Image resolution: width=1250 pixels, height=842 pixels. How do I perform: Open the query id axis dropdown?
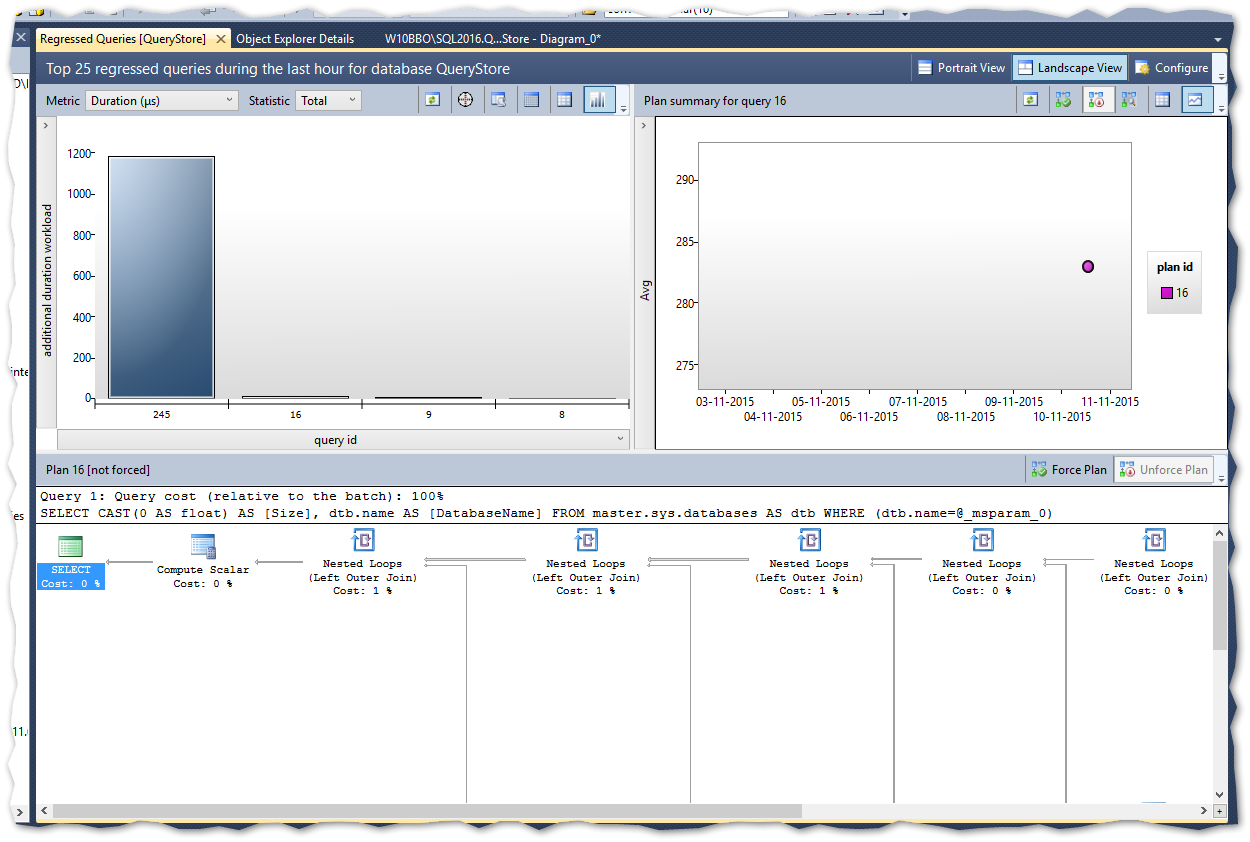click(x=343, y=440)
